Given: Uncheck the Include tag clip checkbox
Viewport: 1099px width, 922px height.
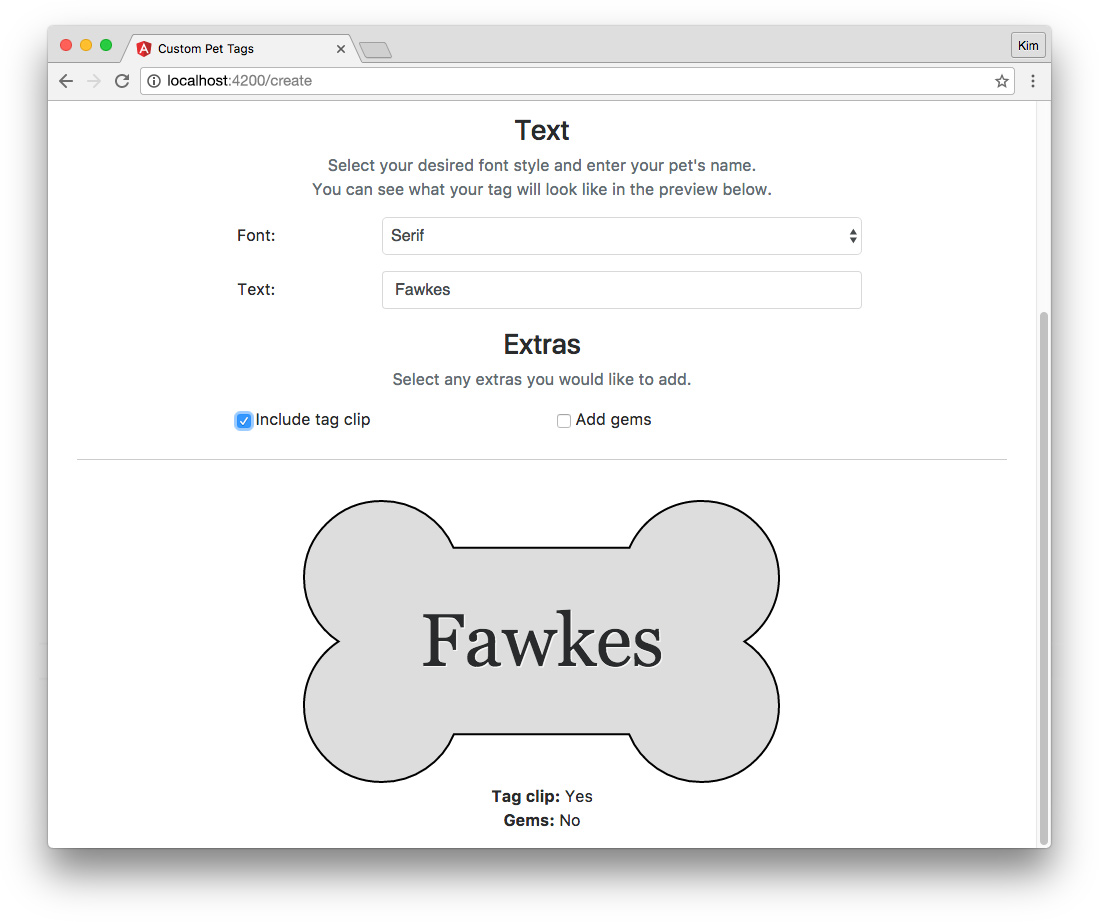Looking at the screenshot, I should 243,421.
